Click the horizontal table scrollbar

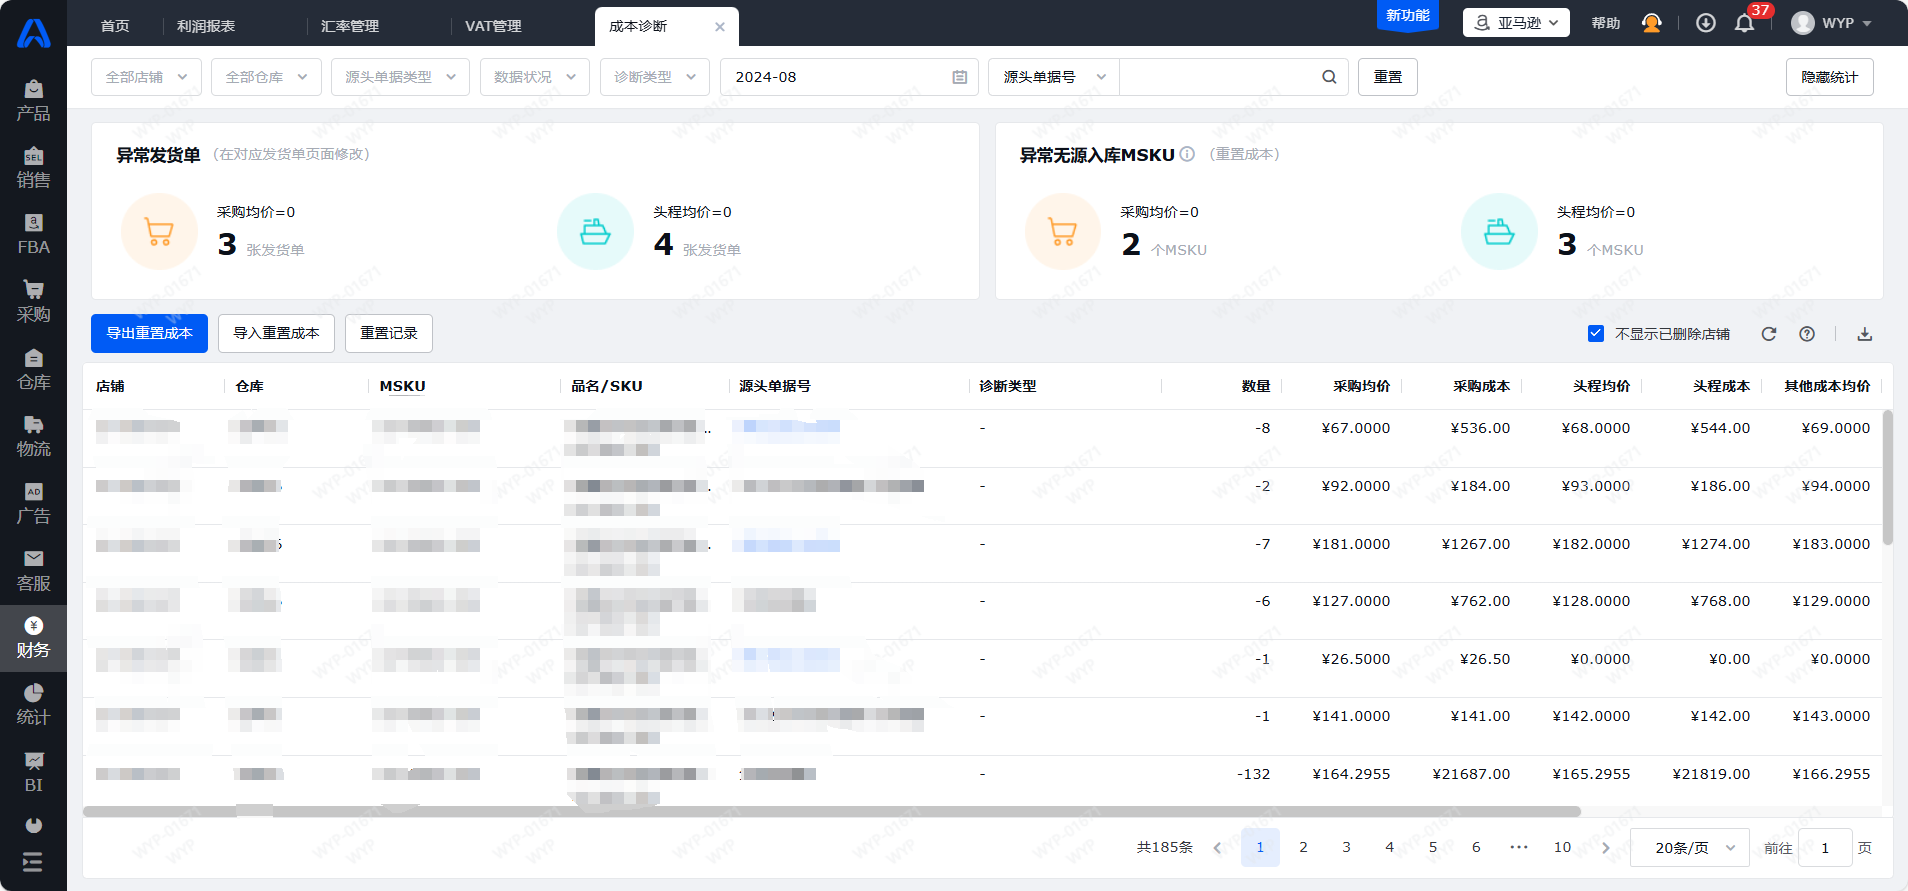coord(832,811)
